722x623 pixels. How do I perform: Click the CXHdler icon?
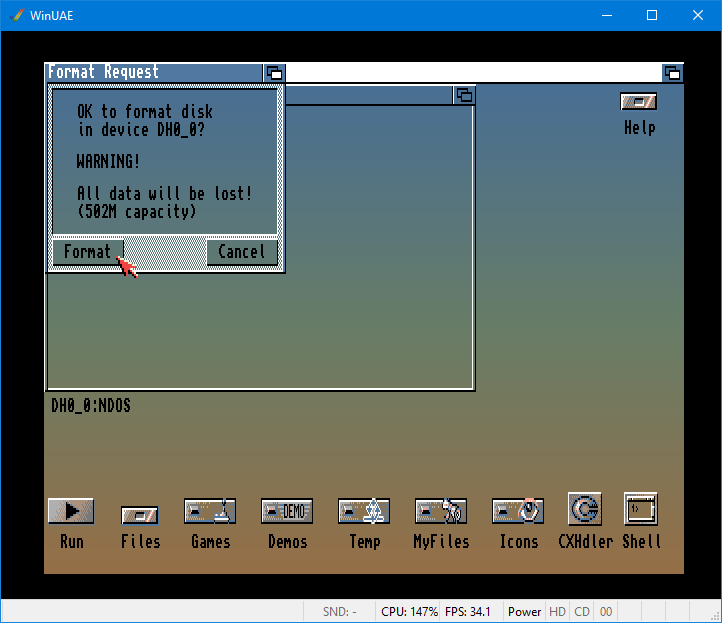584,509
